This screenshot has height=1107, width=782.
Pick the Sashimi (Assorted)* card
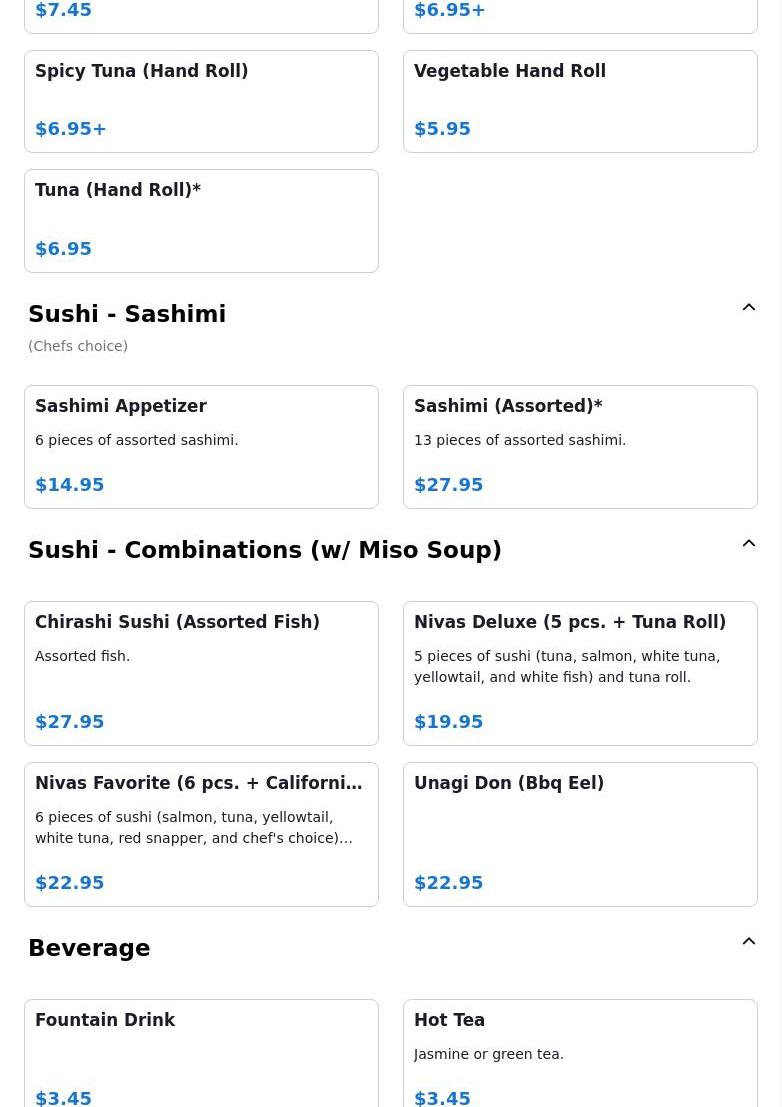[x=580, y=446]
